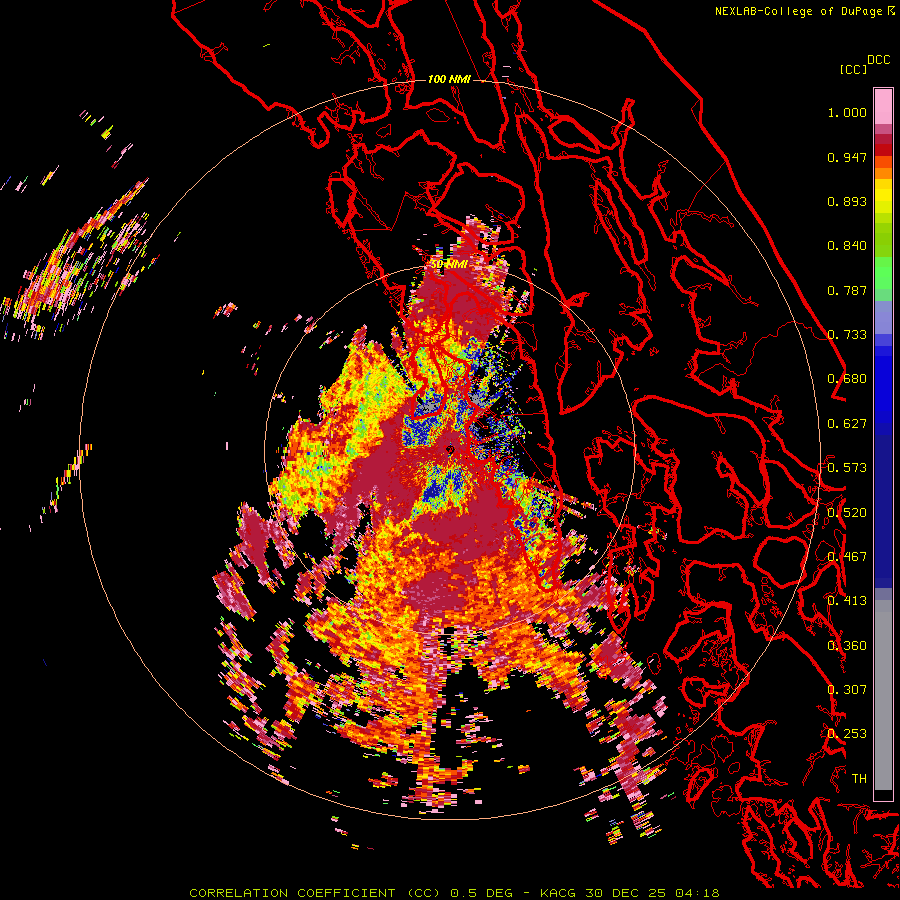Click the [CC] units label
The width and height of the screenshot is (900, 900).
click(x=853, y=69)
